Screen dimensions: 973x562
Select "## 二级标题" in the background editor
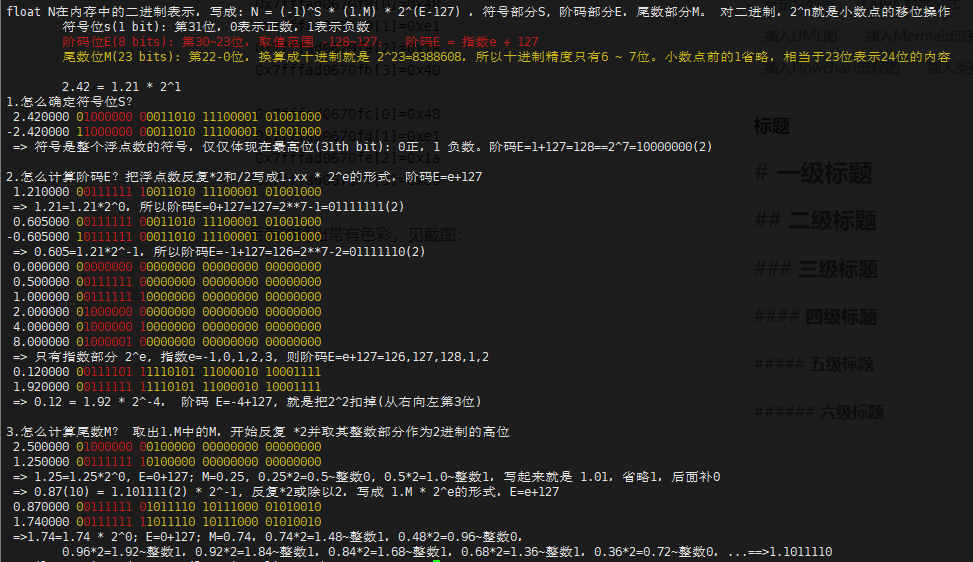tap(815, 221)
